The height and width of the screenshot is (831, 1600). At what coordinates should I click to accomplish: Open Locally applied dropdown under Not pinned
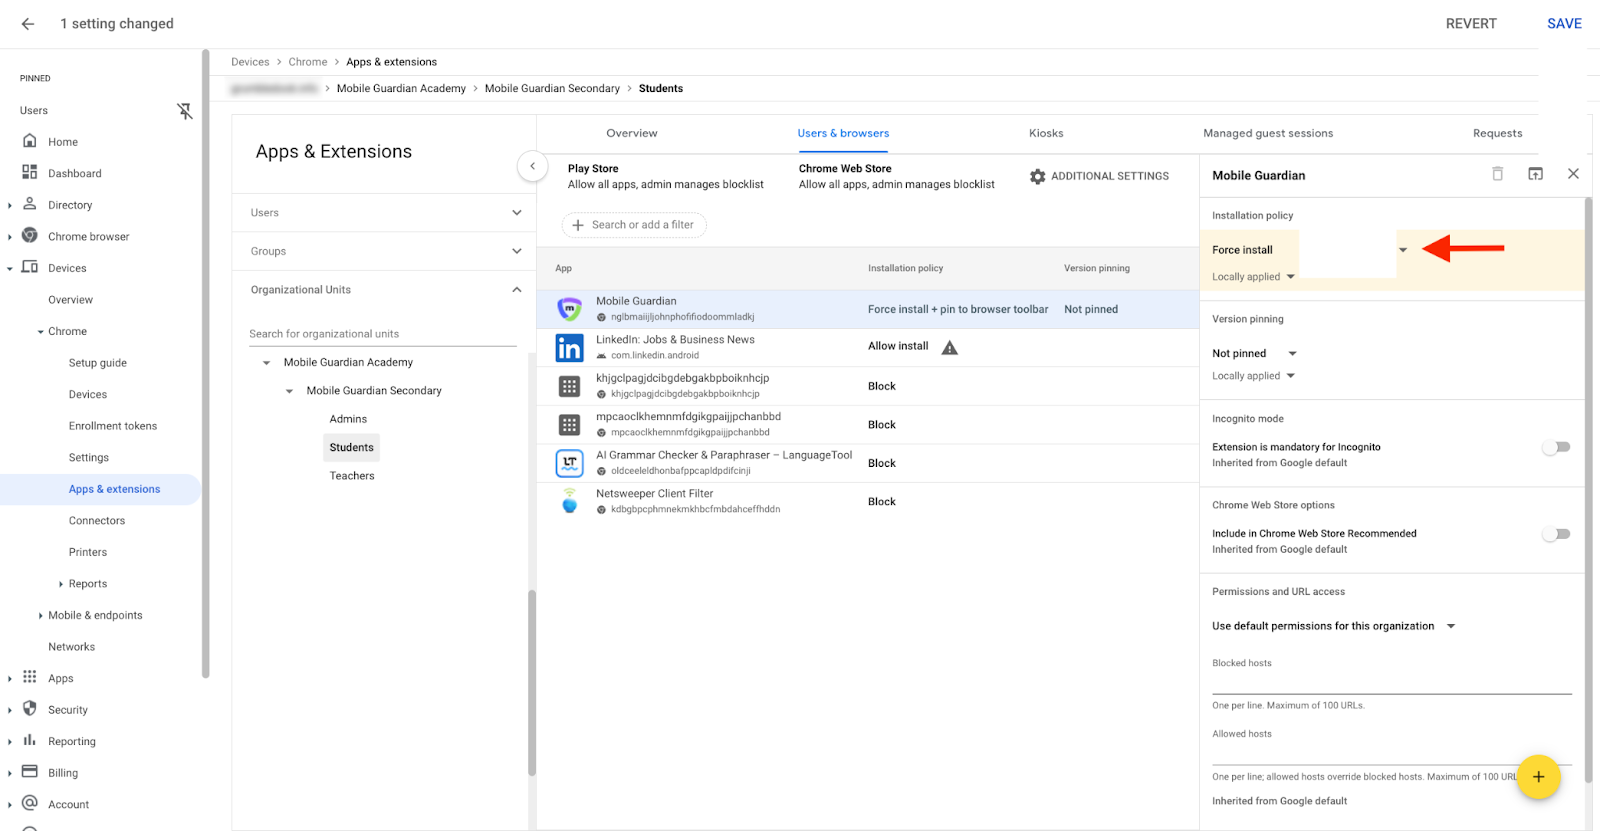point(1253,376)
